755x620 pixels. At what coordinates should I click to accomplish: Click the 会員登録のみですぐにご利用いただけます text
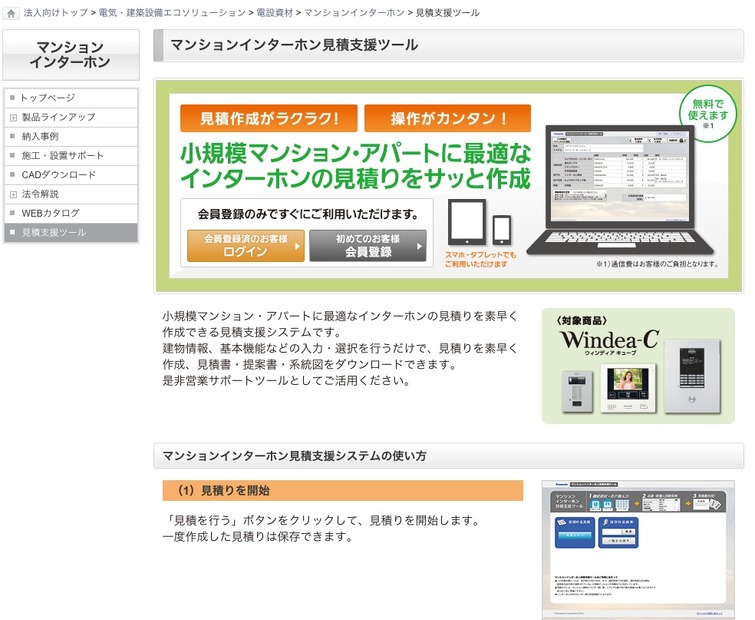click(308, 214)
